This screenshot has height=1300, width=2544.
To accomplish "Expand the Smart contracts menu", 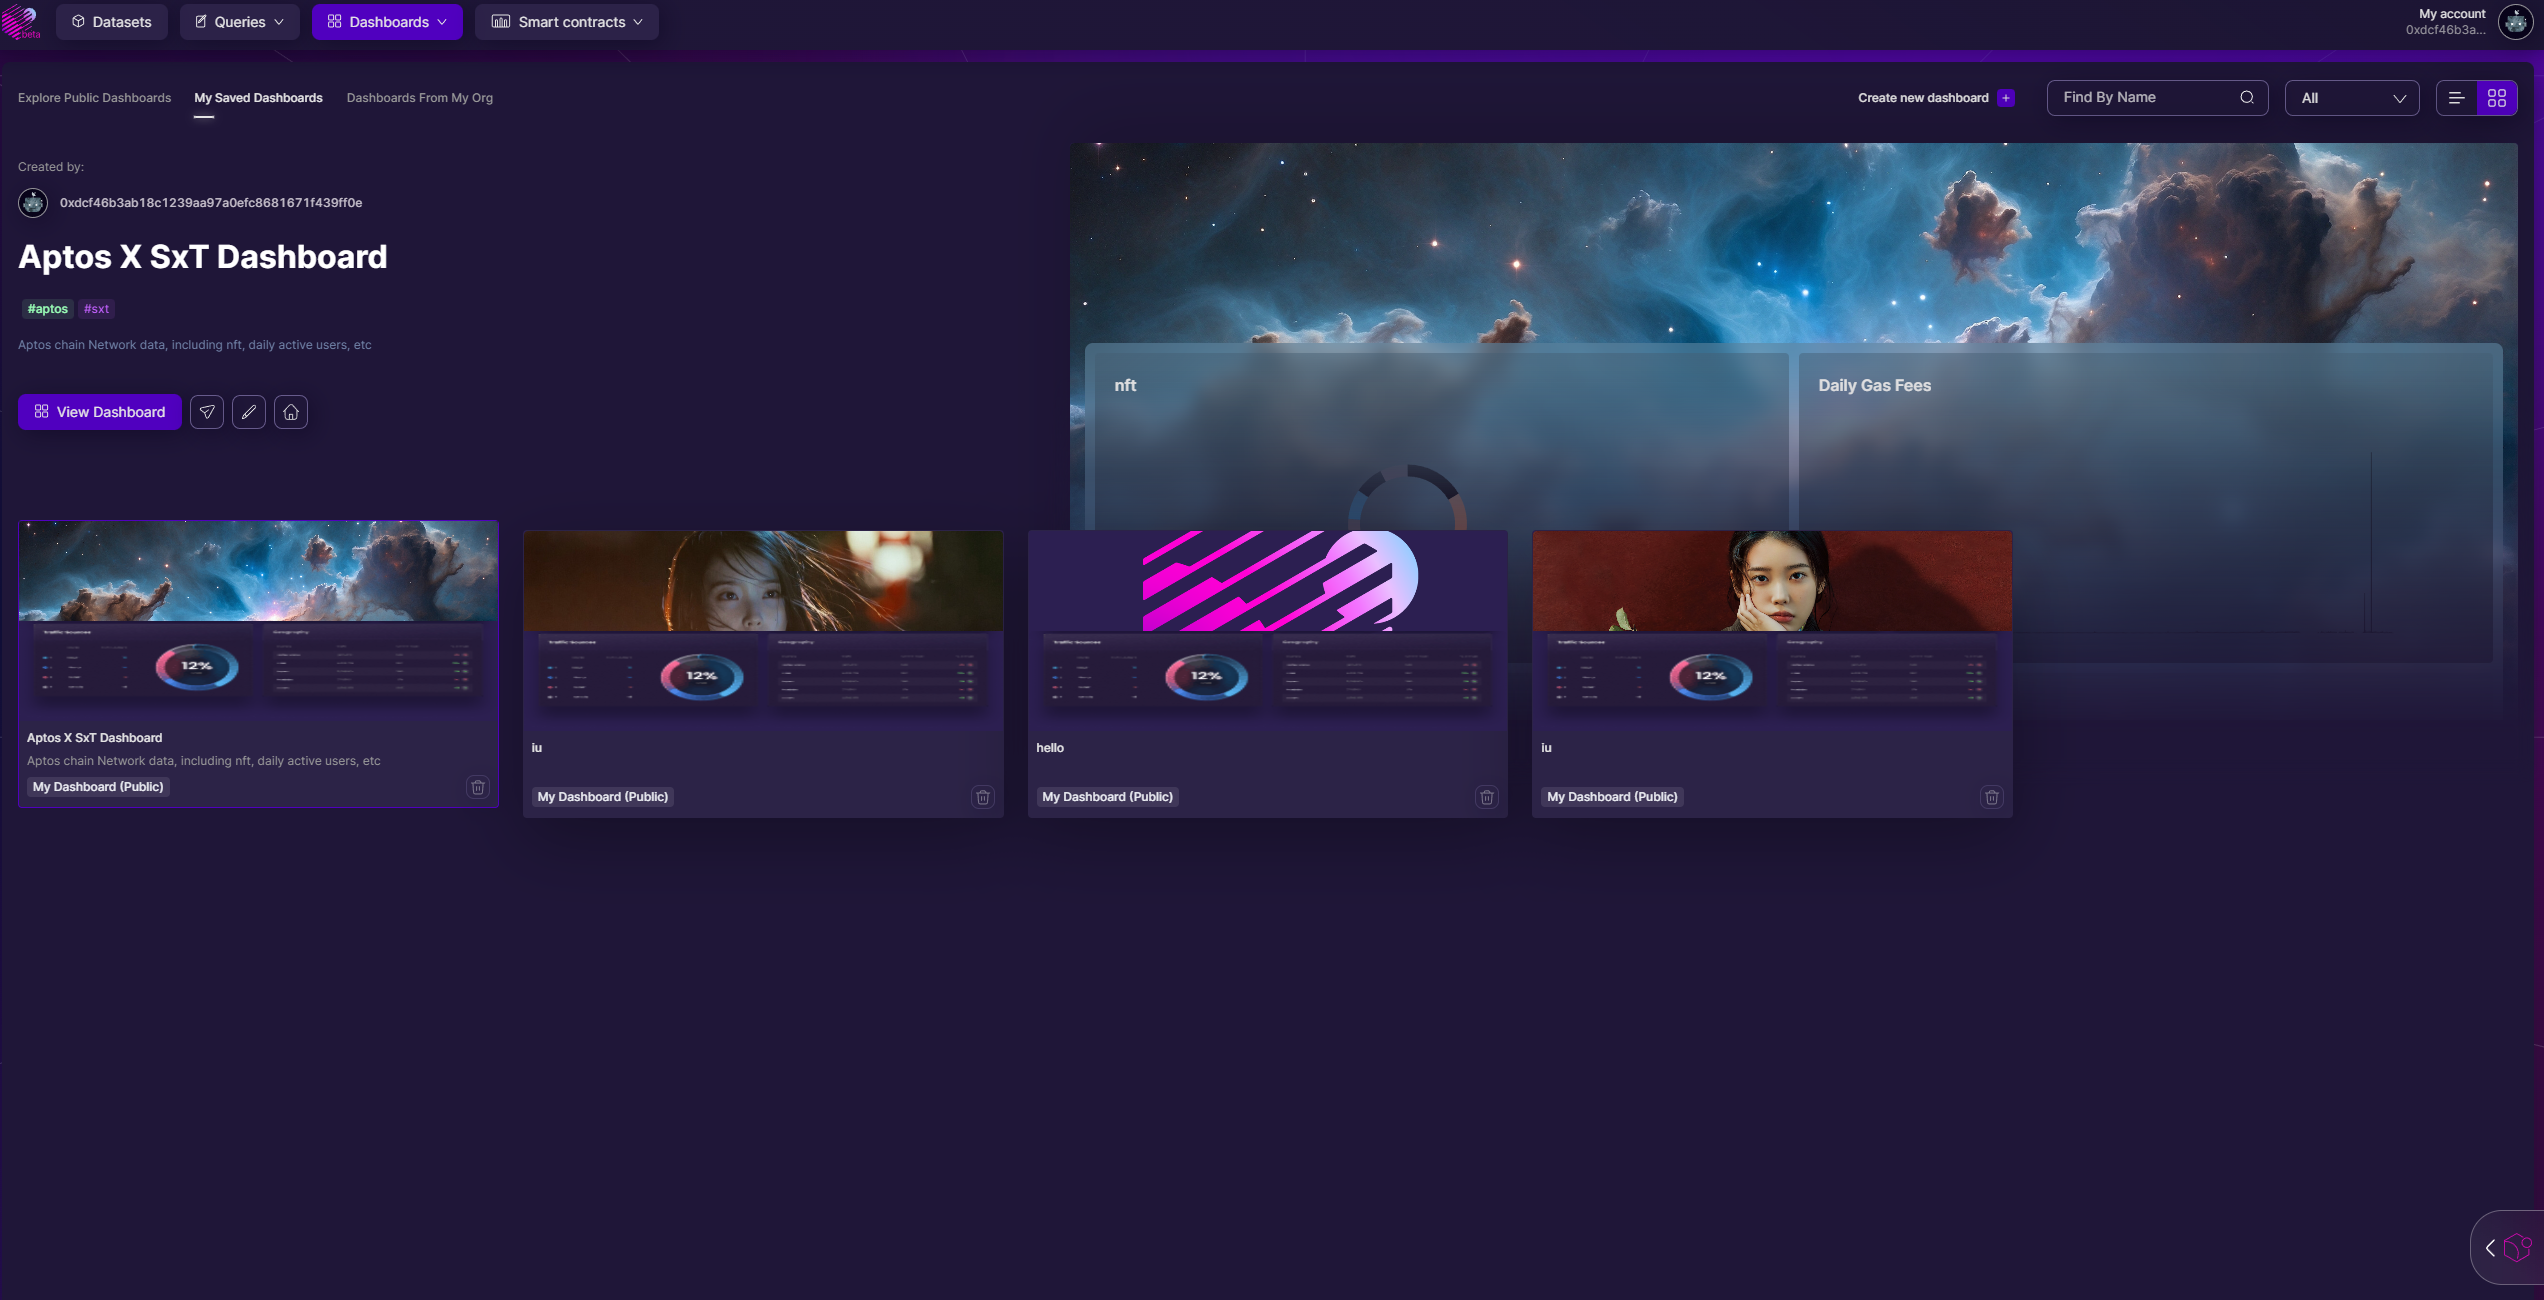I will click(x=567, y=22).
